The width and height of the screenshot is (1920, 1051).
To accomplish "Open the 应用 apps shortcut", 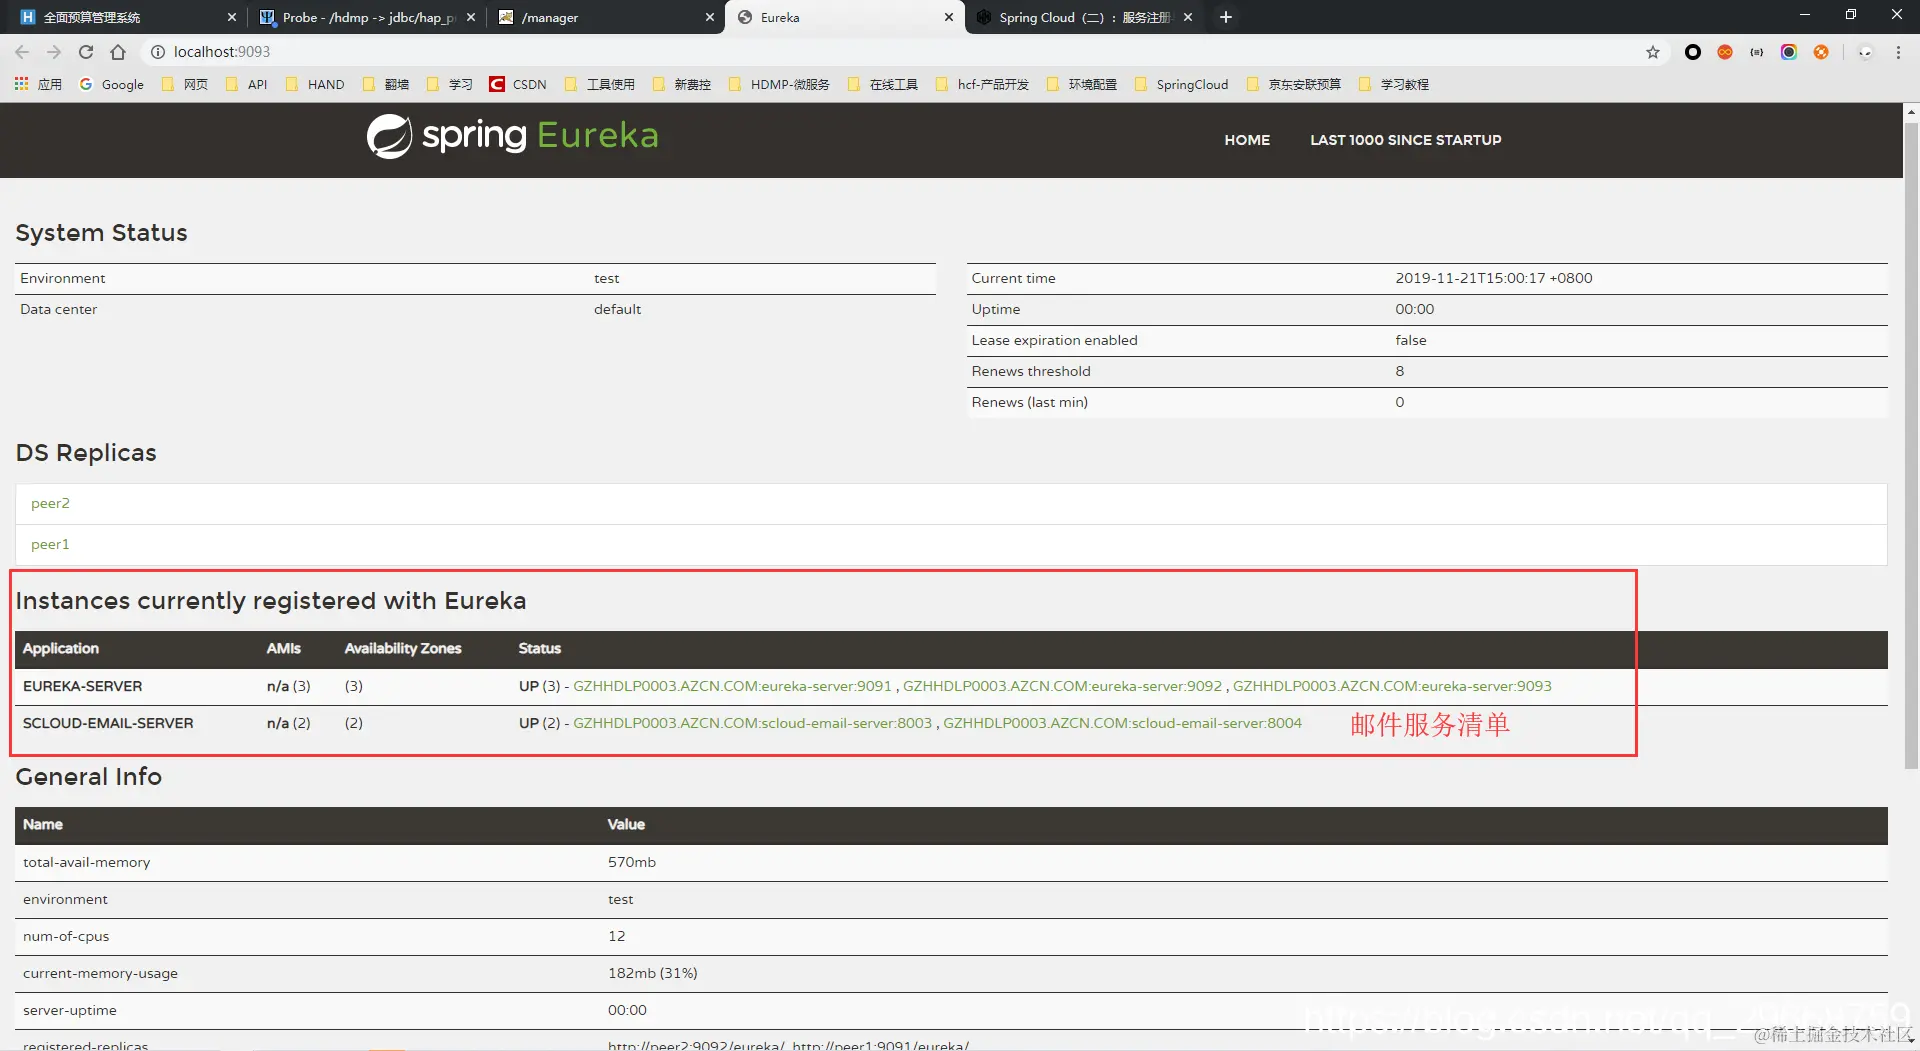I will [38, 84].
